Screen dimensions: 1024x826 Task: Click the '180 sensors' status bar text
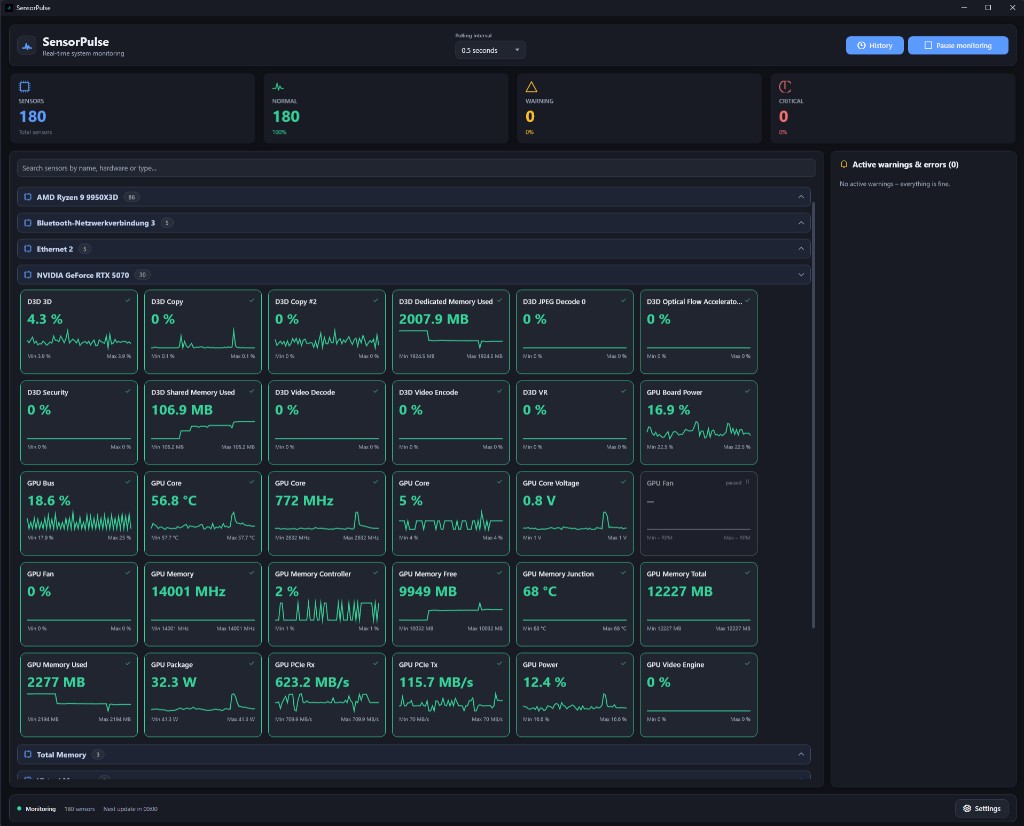pyautogui.click(x=79, y=809)
